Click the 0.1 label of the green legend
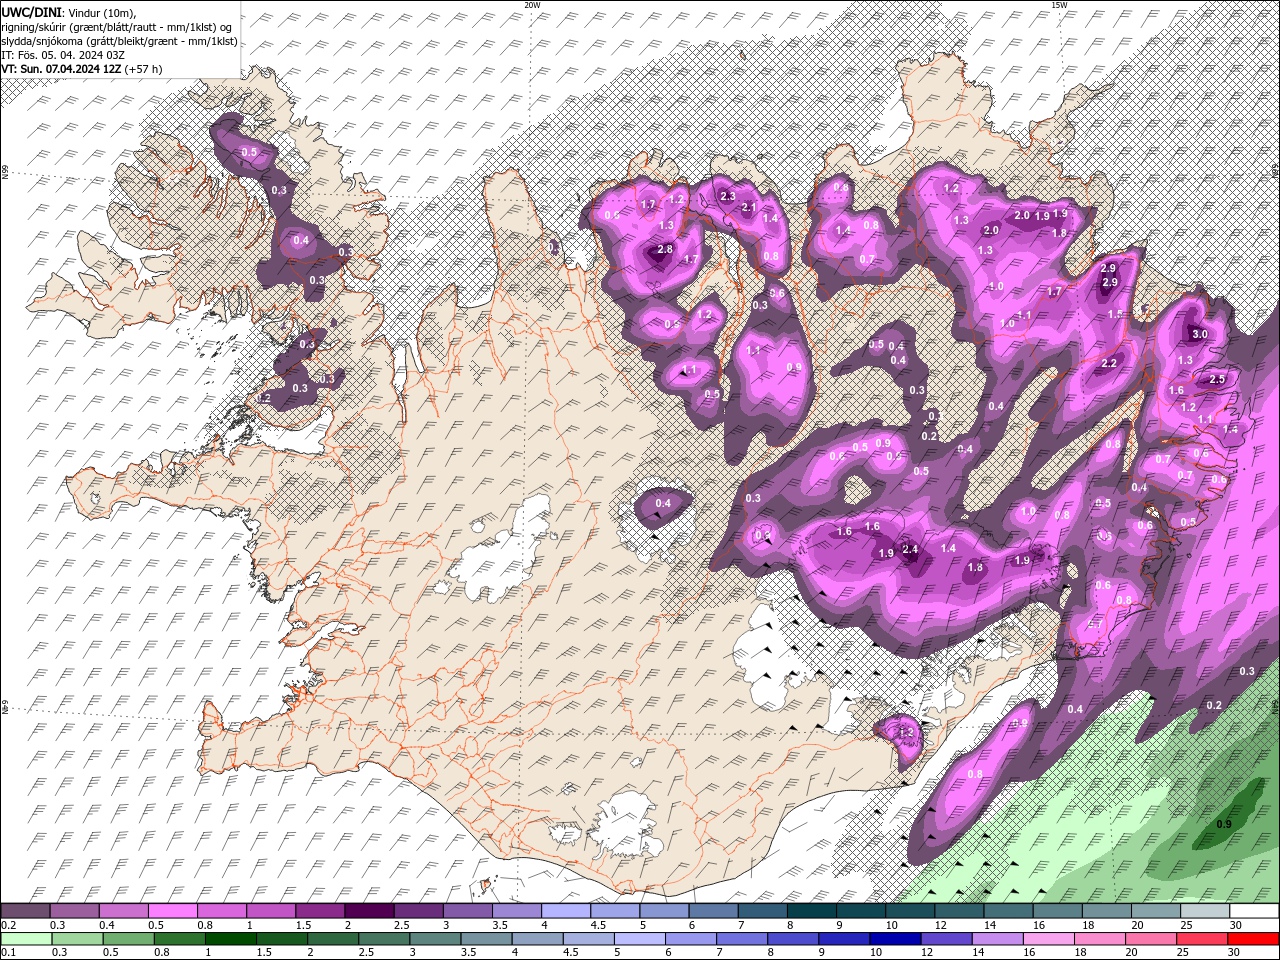The image size is (1280, 960). [x=8, y=952]
